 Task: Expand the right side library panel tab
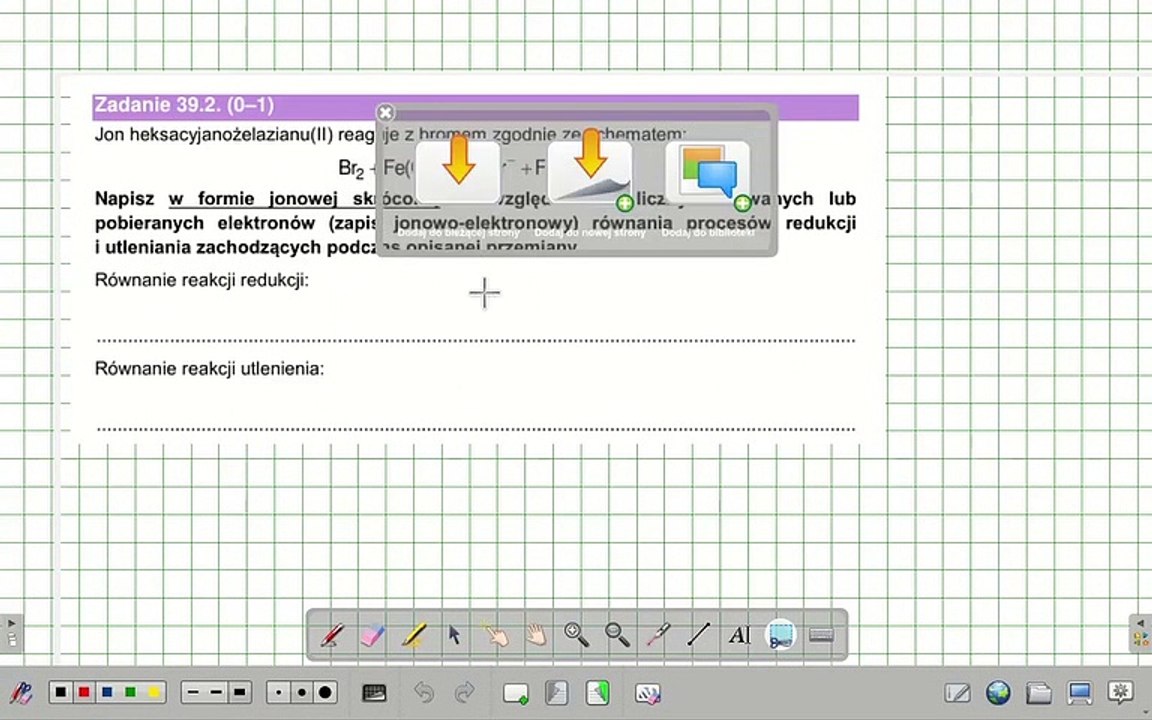1140,632
